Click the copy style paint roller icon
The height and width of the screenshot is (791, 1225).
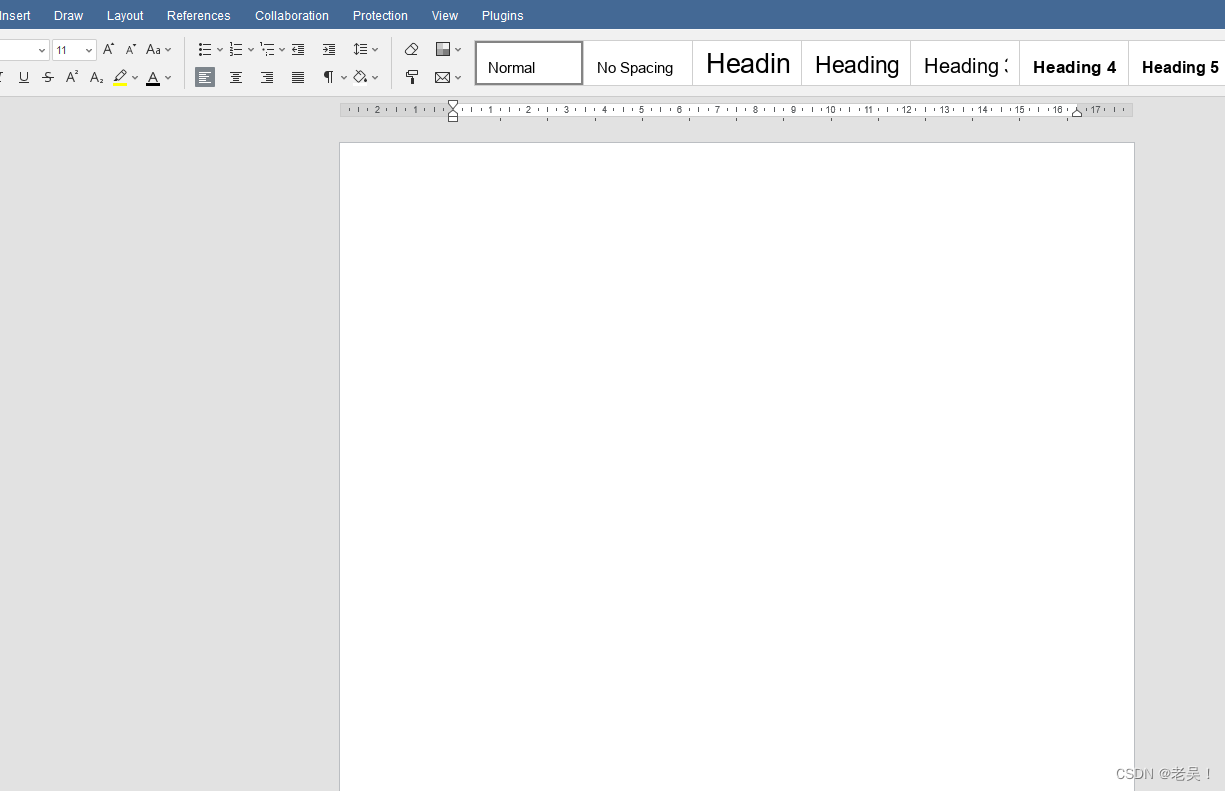click(411, 77)
